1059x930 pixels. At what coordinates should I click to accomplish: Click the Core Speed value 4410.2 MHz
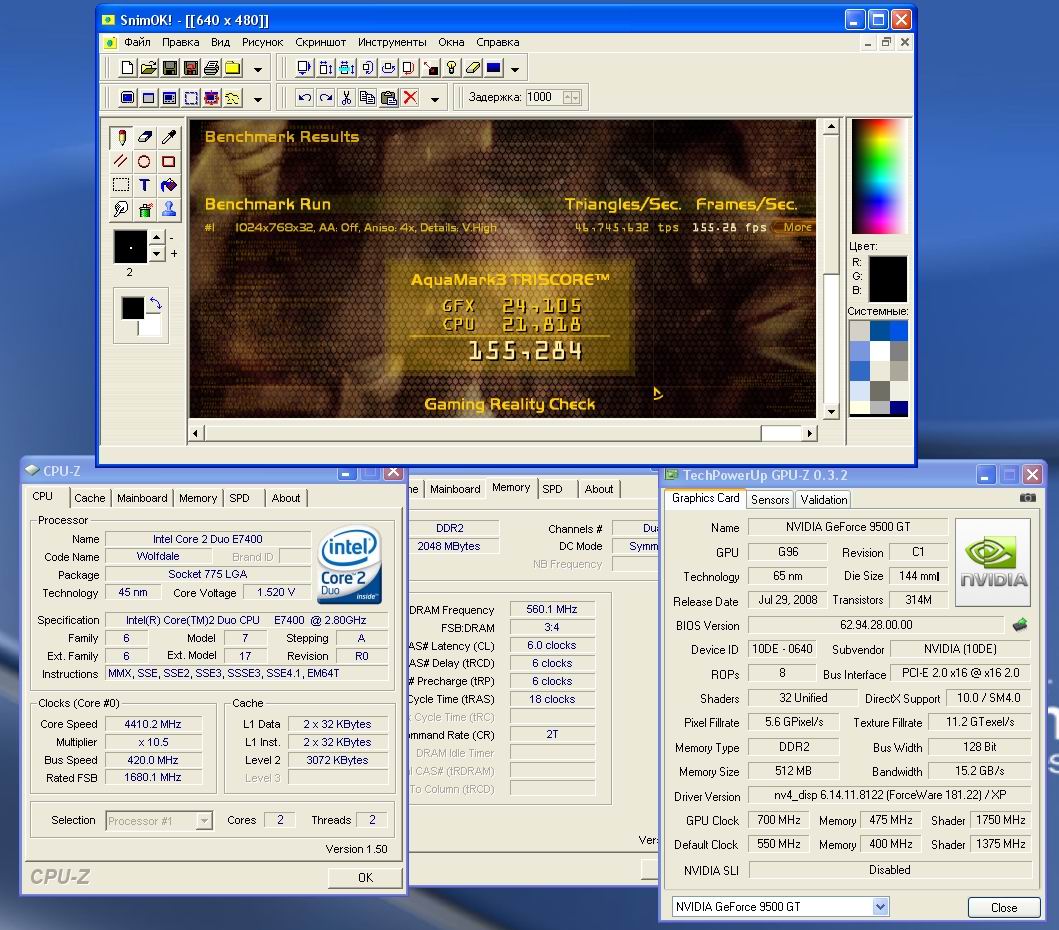153,724
